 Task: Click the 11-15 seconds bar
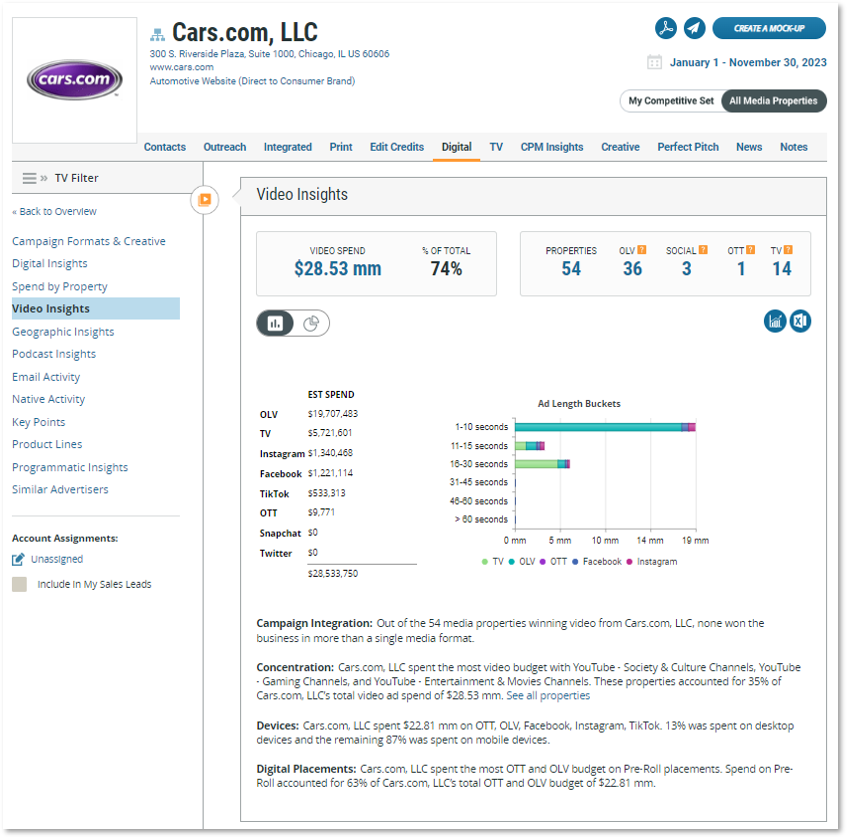pyautogui.click(x=529, y=446)
